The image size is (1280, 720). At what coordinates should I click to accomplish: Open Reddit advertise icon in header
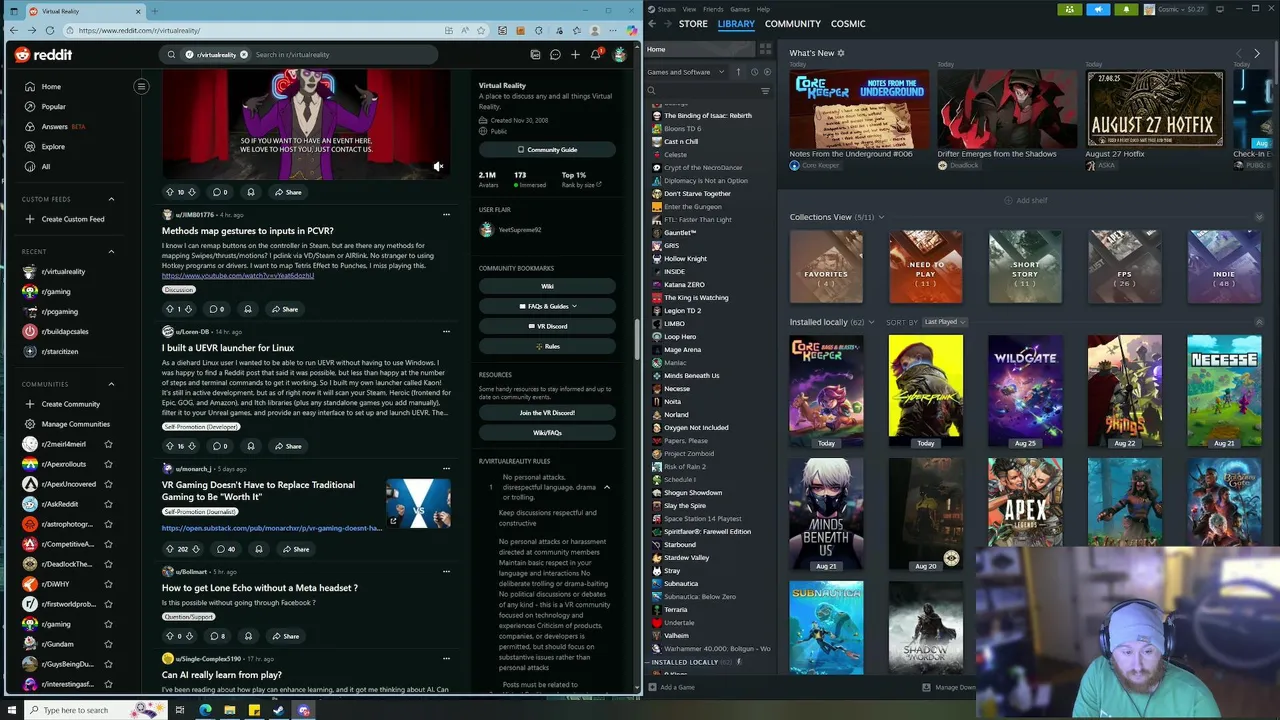(x=535, y=55)
